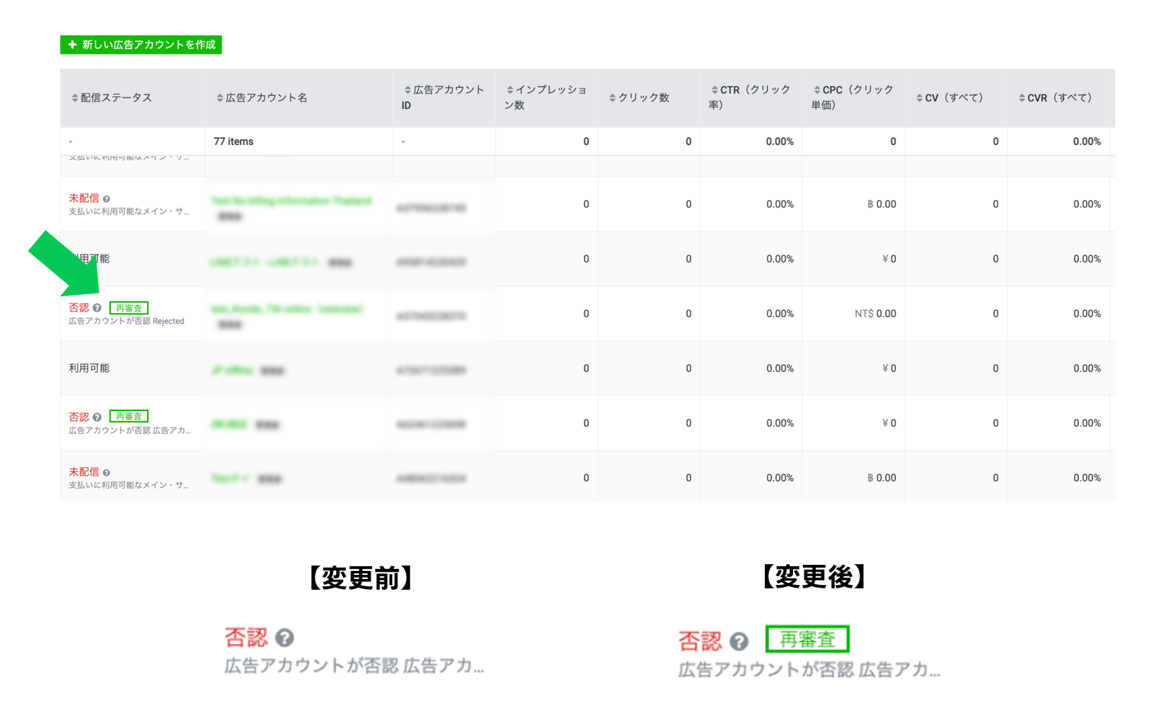1165x720 pixels.
Task: Open help icon beside 未配信 in the bottom row
Action: point(106,472)
